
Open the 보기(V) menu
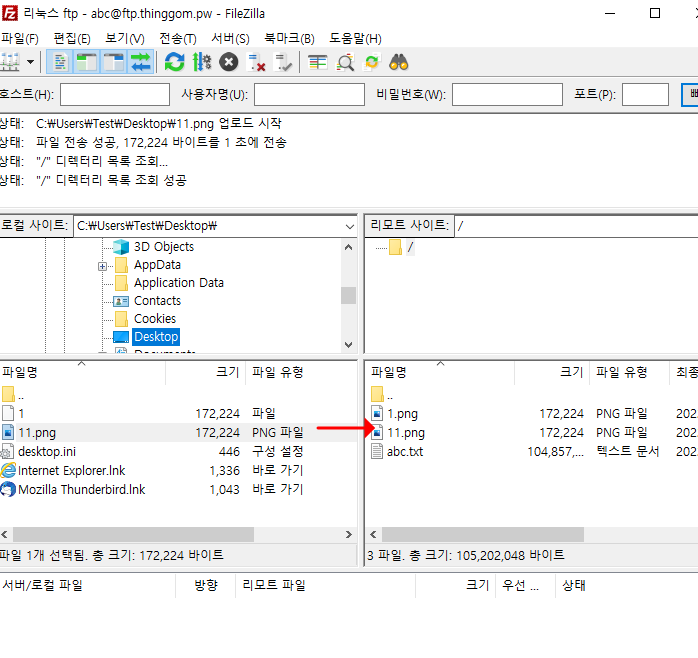(125, 39)
